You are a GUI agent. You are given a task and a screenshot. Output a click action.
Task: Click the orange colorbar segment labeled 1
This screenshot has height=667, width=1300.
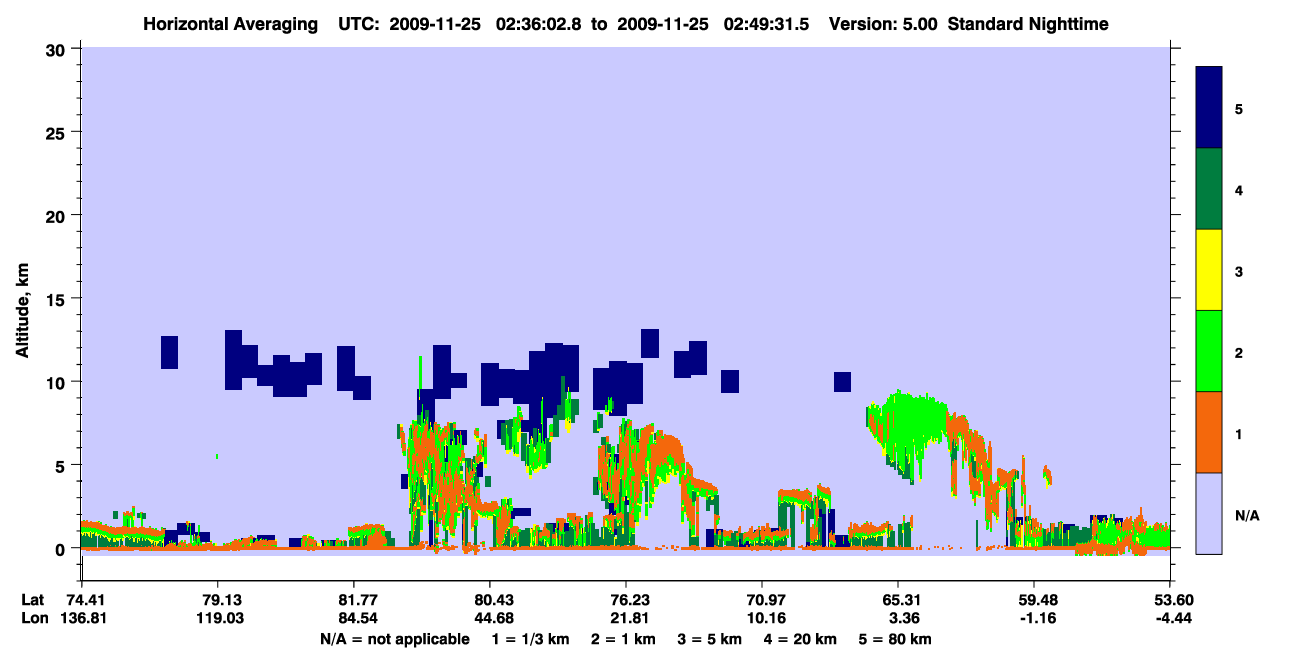[x=1209, y=432]
